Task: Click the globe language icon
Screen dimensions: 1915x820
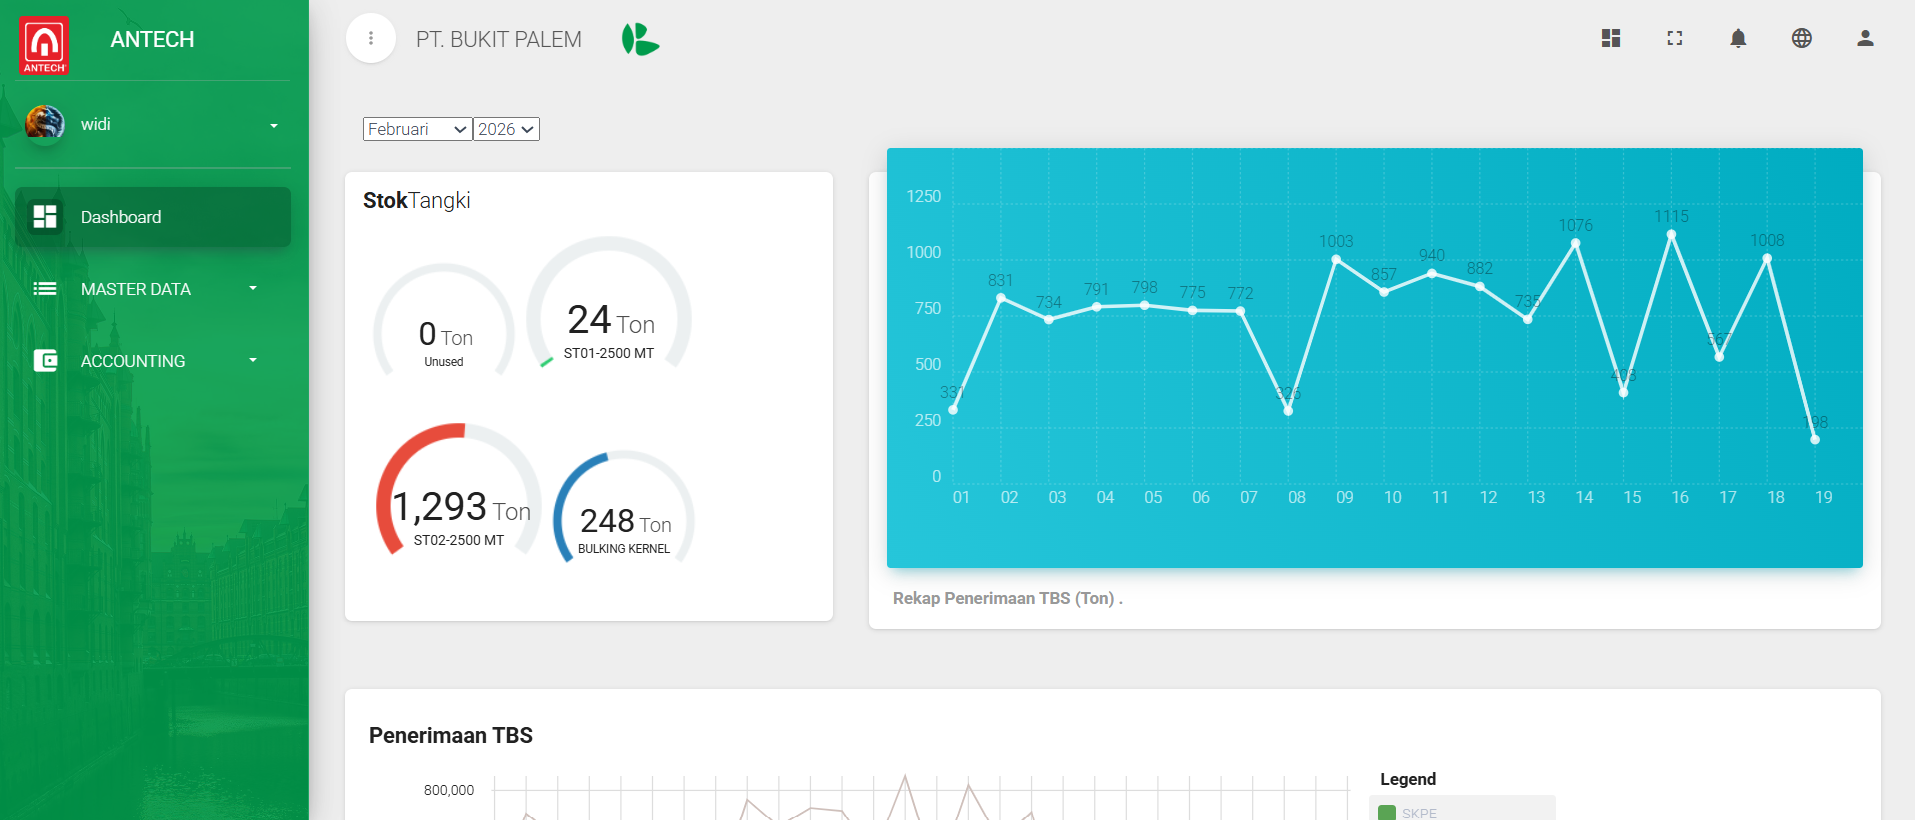Action: click(1801, 38)
